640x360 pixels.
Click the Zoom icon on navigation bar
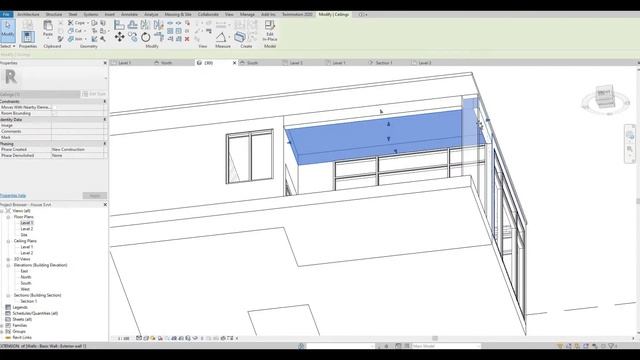(x=629, y=149)
